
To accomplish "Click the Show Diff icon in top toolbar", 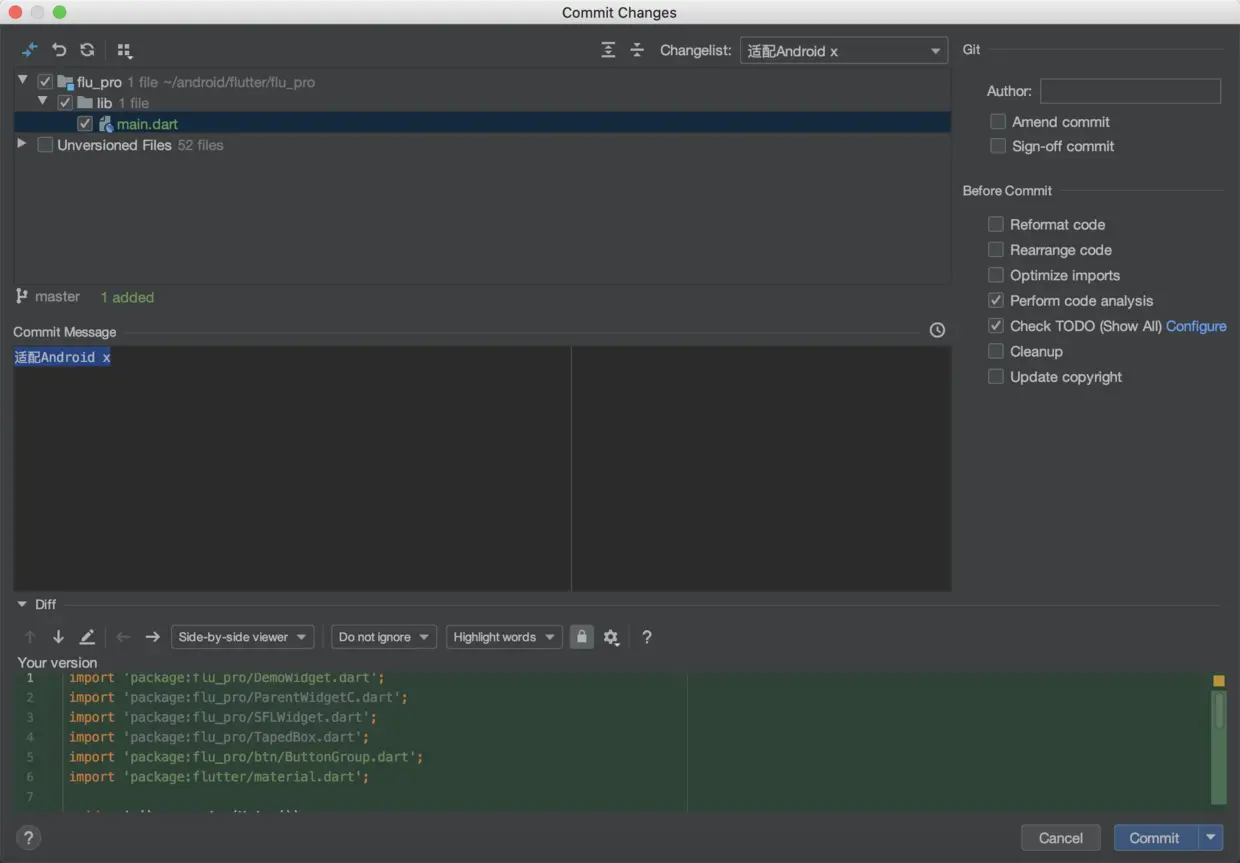I will tap(30, 50).
